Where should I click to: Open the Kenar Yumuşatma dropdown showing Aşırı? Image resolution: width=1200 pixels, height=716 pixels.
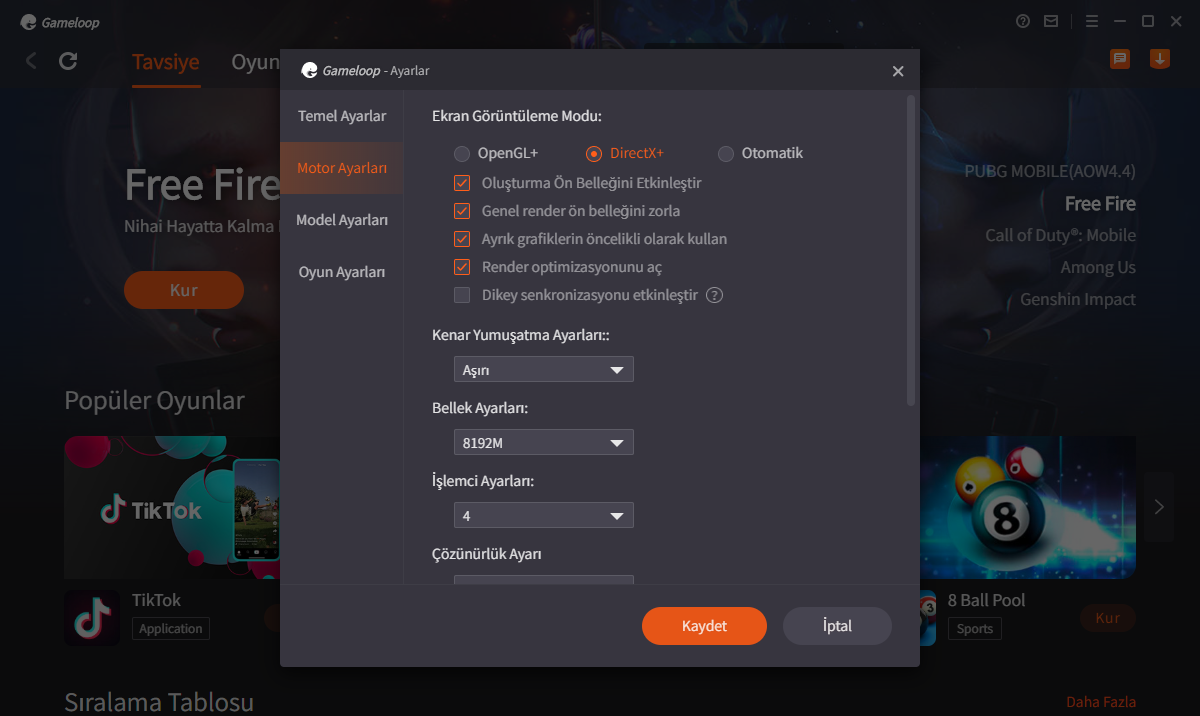click(x=544, y=370)
